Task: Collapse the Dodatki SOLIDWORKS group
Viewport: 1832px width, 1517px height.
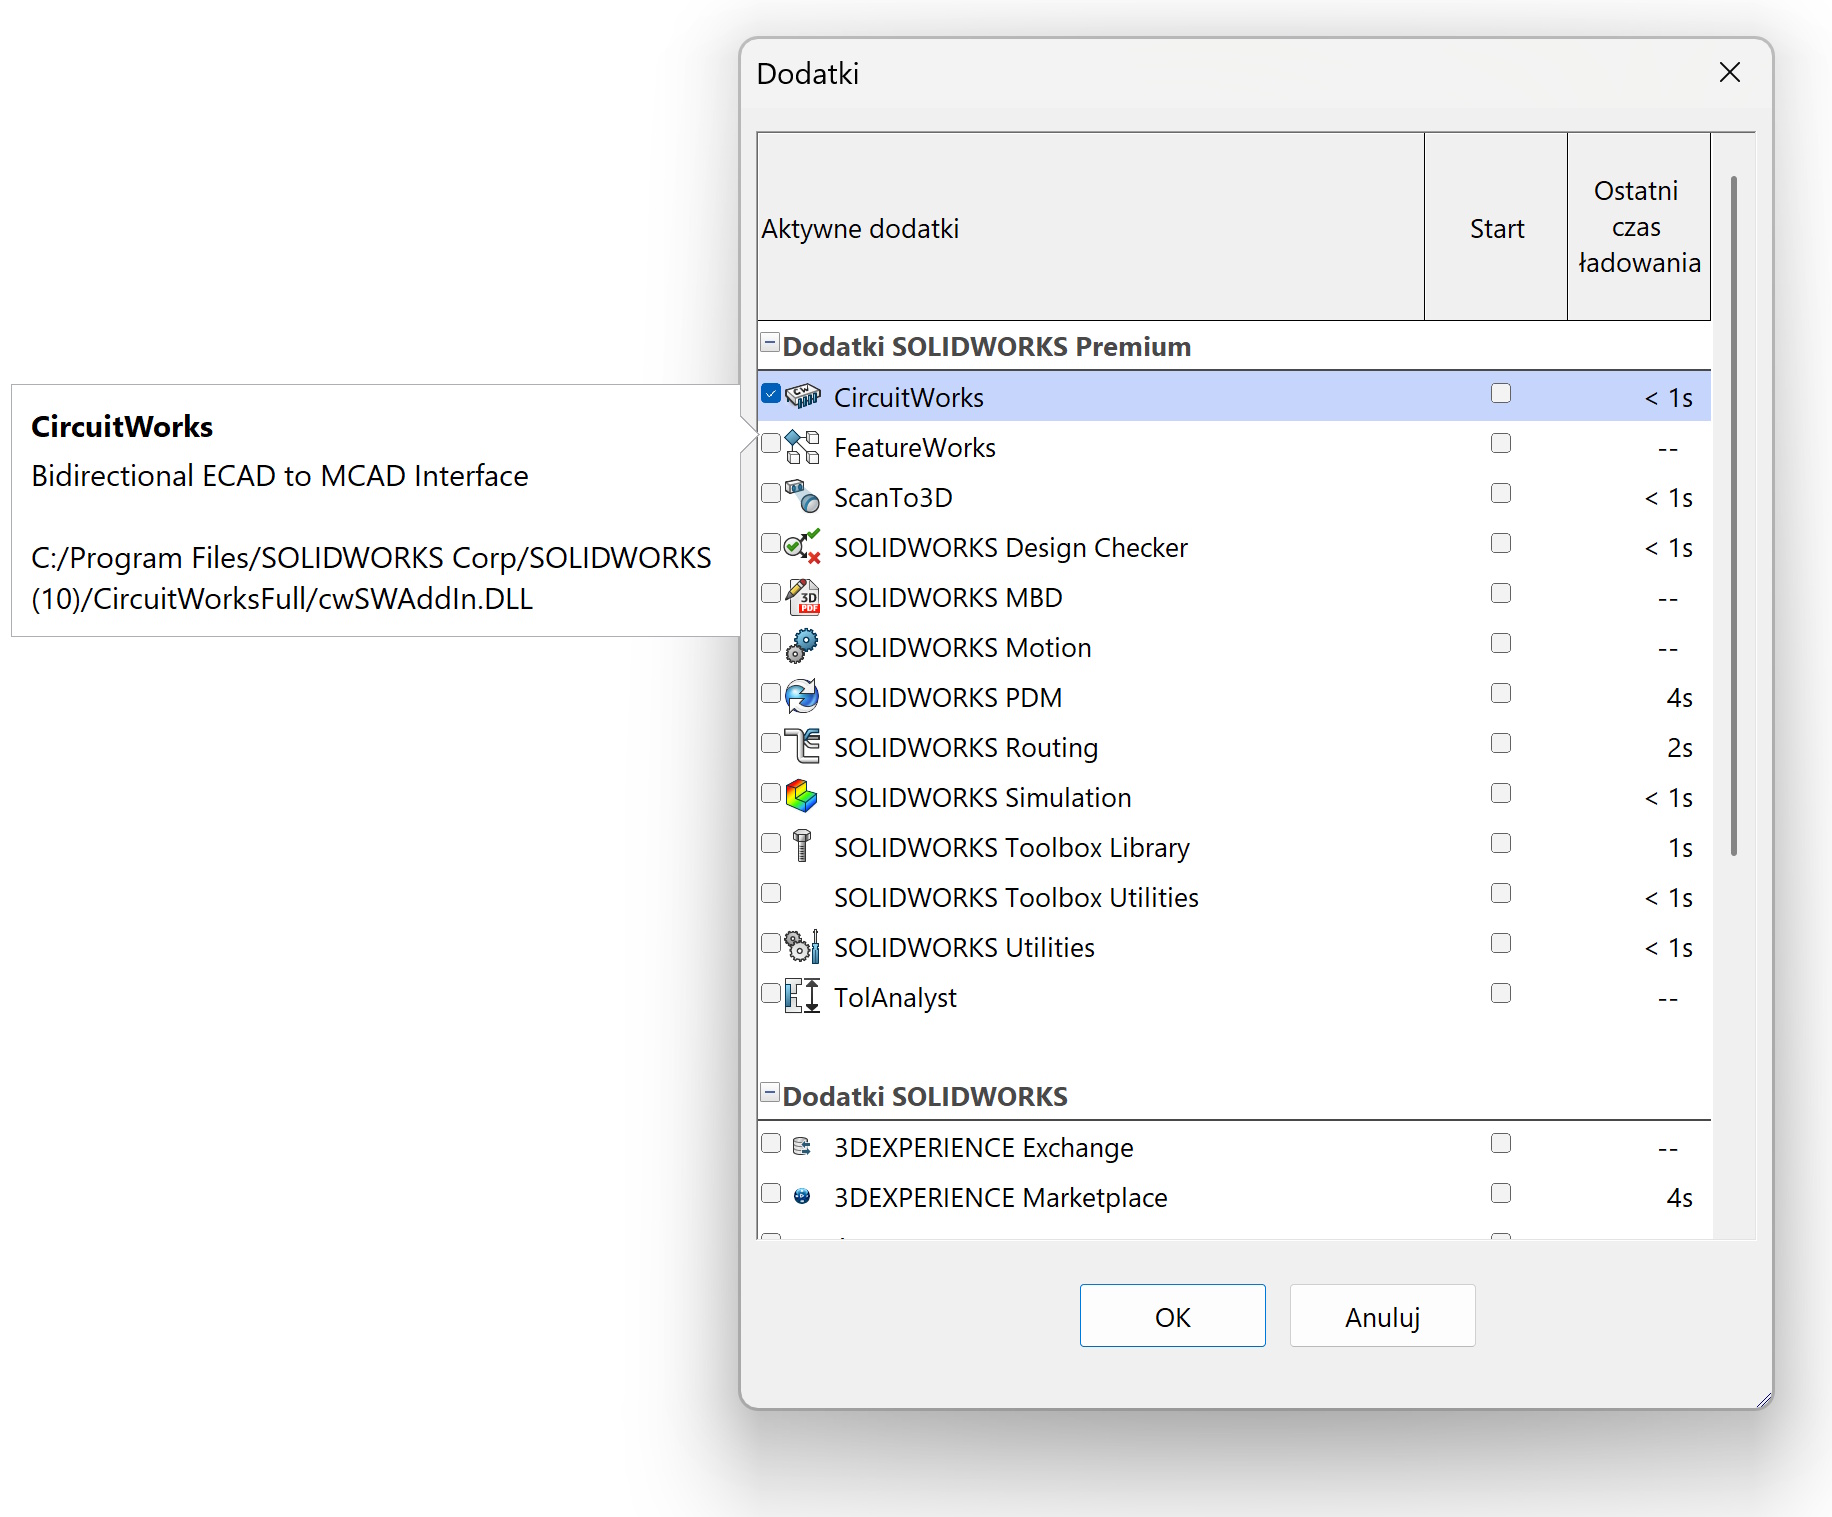Action: [x=770, y=1093]
